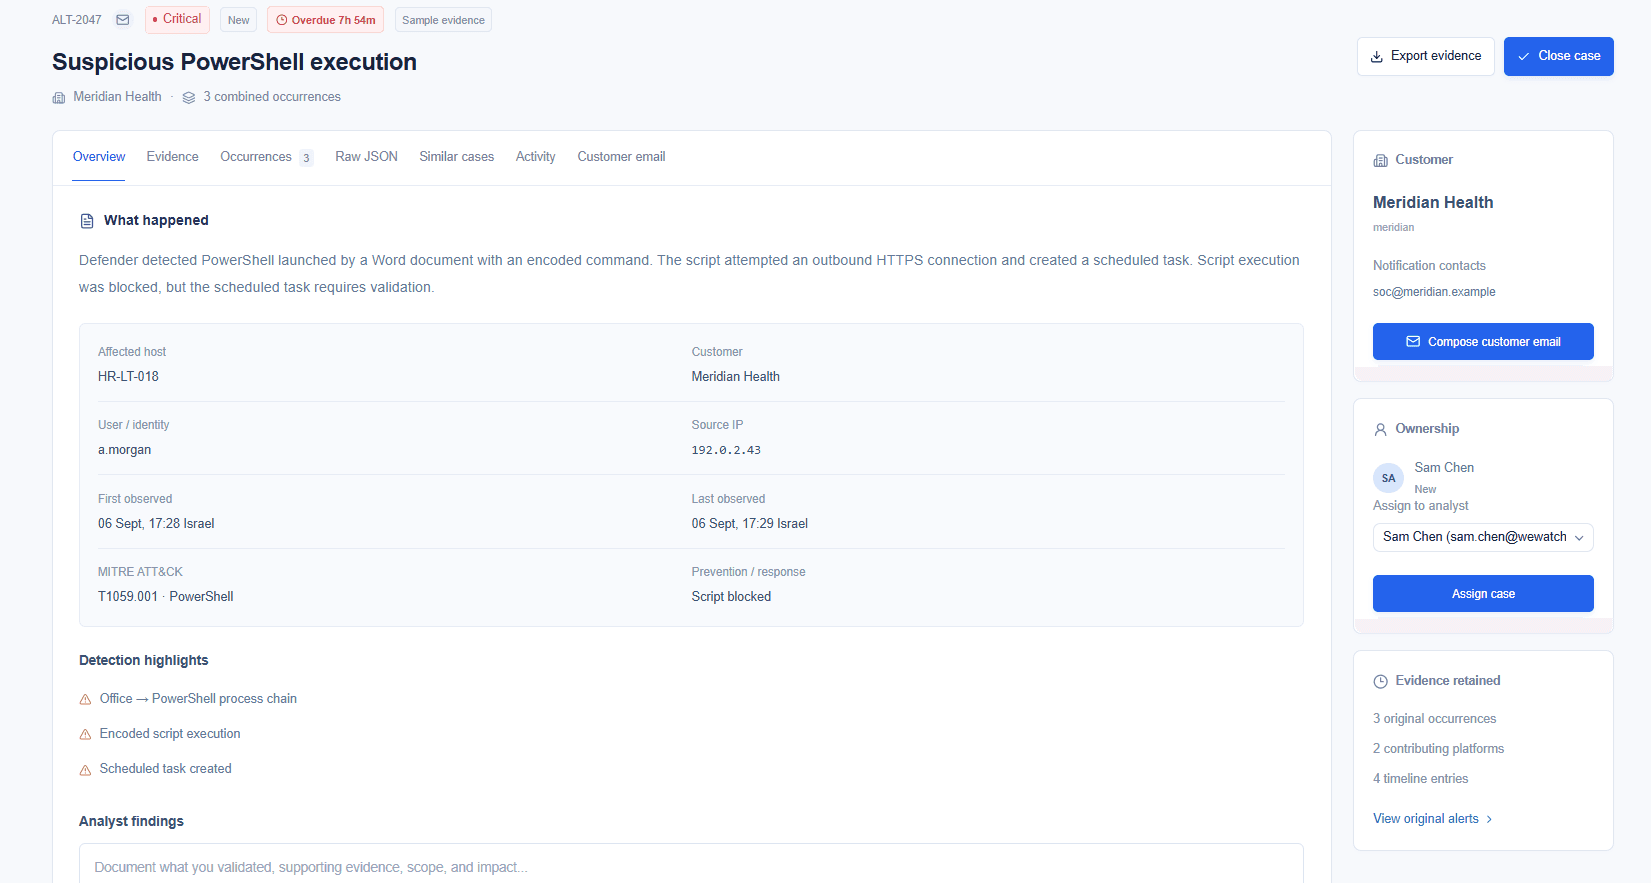Click the SA avatar for Sam Chen
This screenshot has width=1651, height=883.
point(1388,478)
